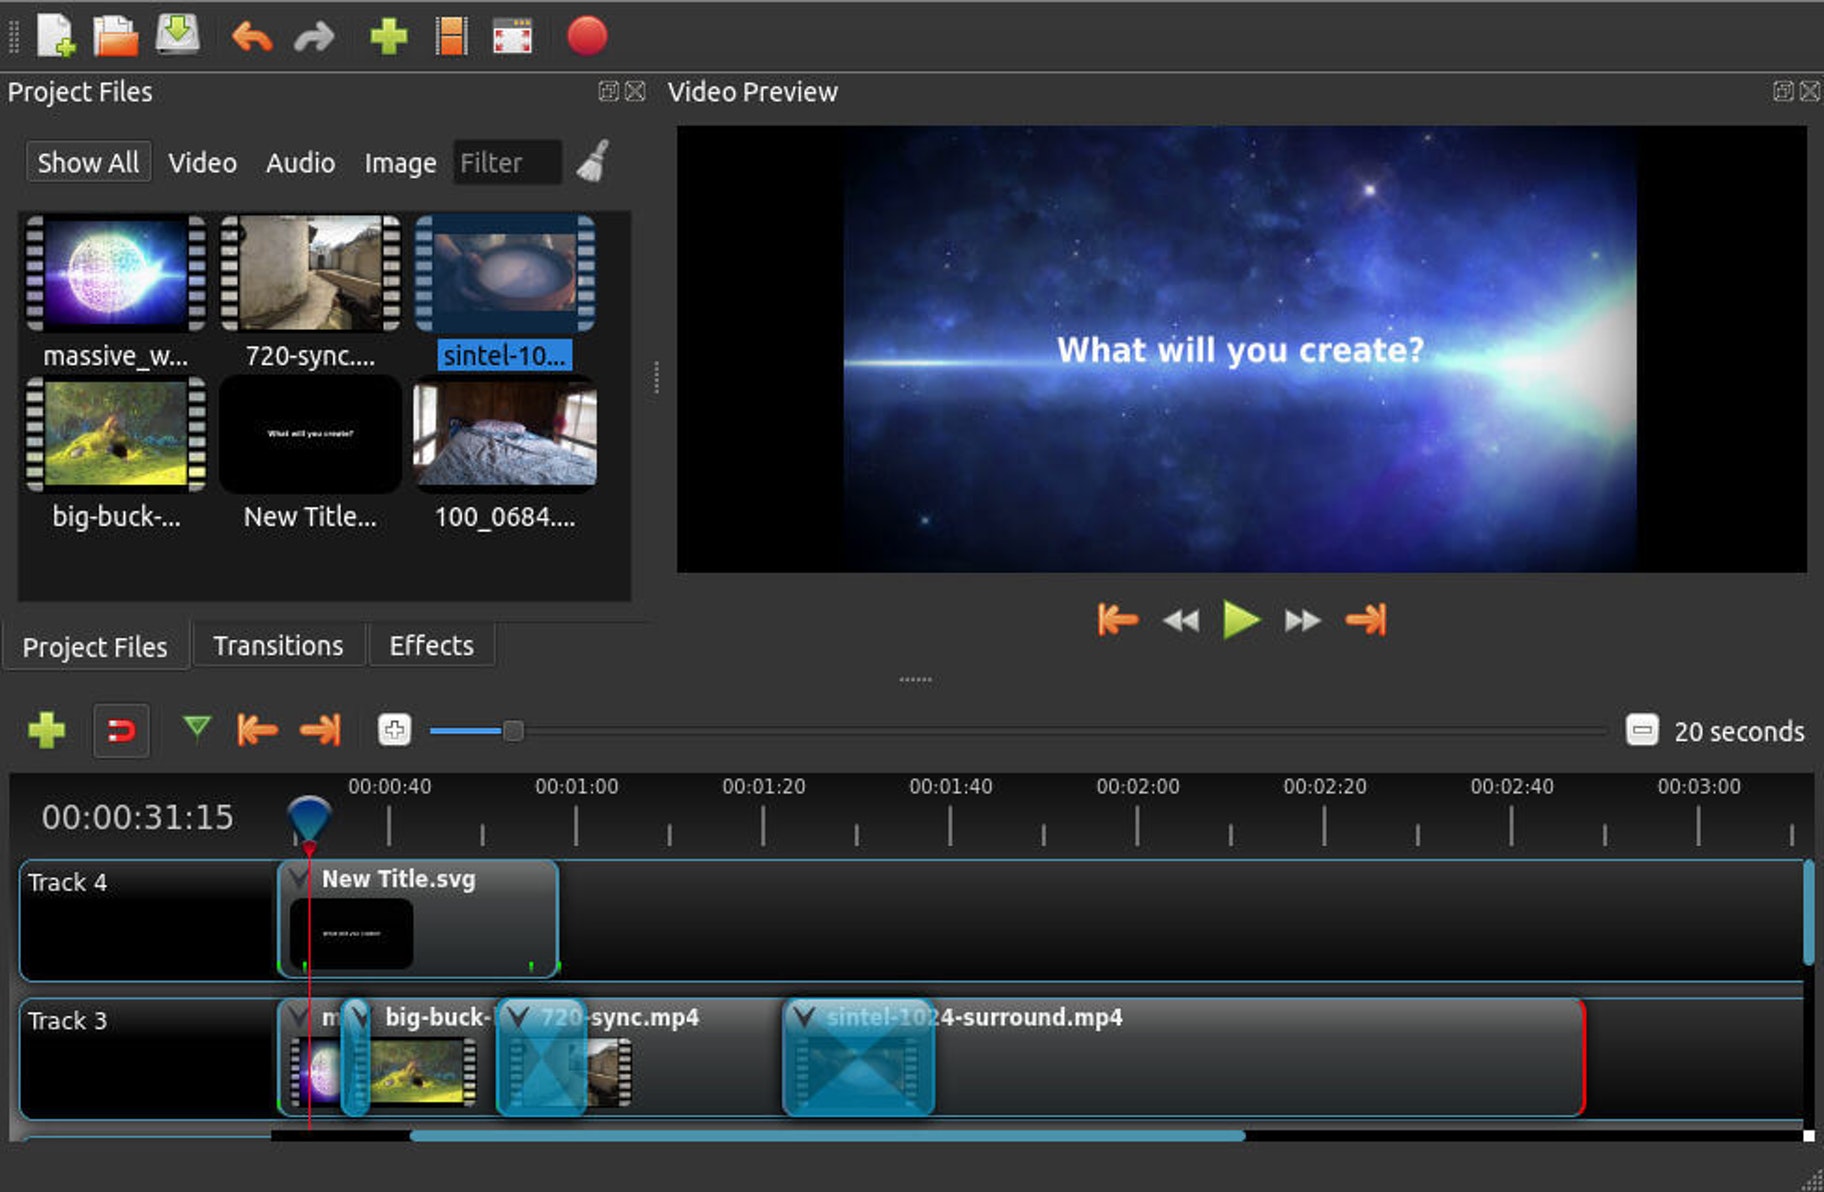
Task: Toggle fullscreen preview mode
Action: tap(511, 35)
